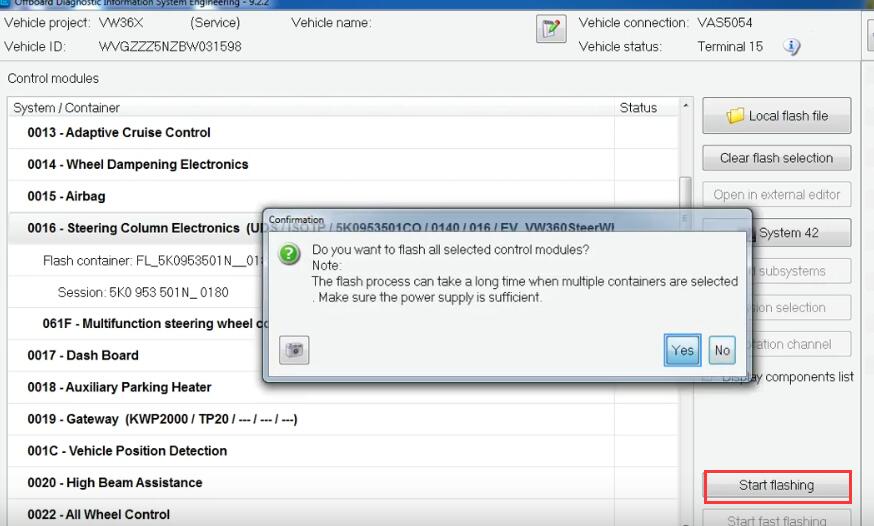Image resolution: width=874 pixels, height=526 pixels.
Task: Click the green question mark confirmation icon
Action: pos(289,254)
